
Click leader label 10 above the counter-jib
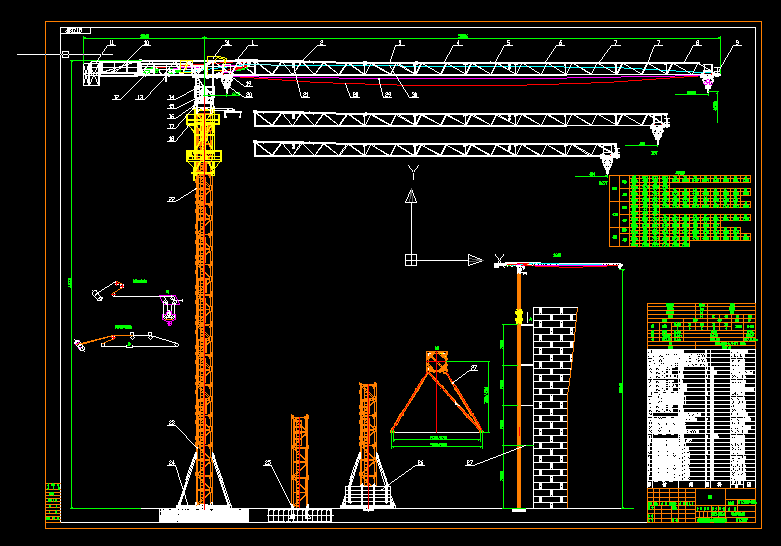(146, 43)
